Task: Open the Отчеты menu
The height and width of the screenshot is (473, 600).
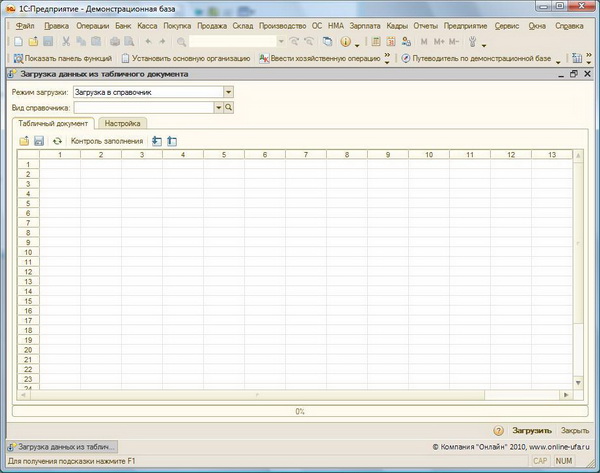Action: 425,26
